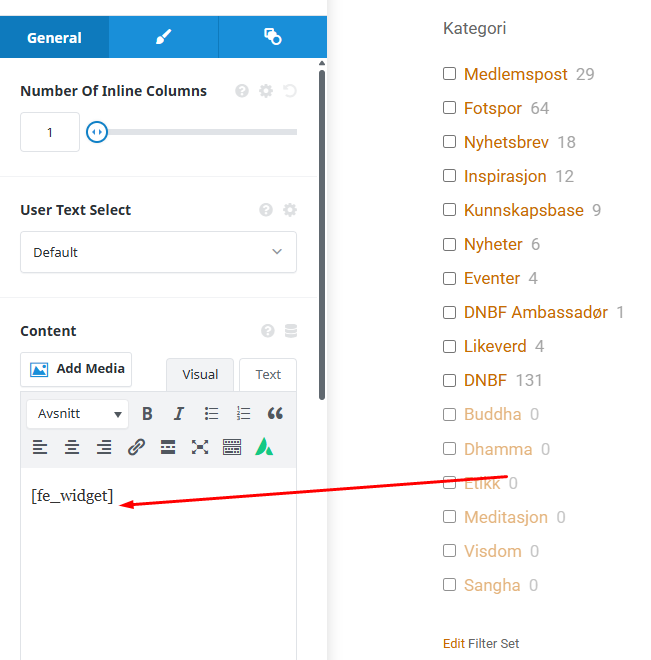Check the Nyheter category
Viewport: 651px width, 660px height.
(x=449, y=244)
